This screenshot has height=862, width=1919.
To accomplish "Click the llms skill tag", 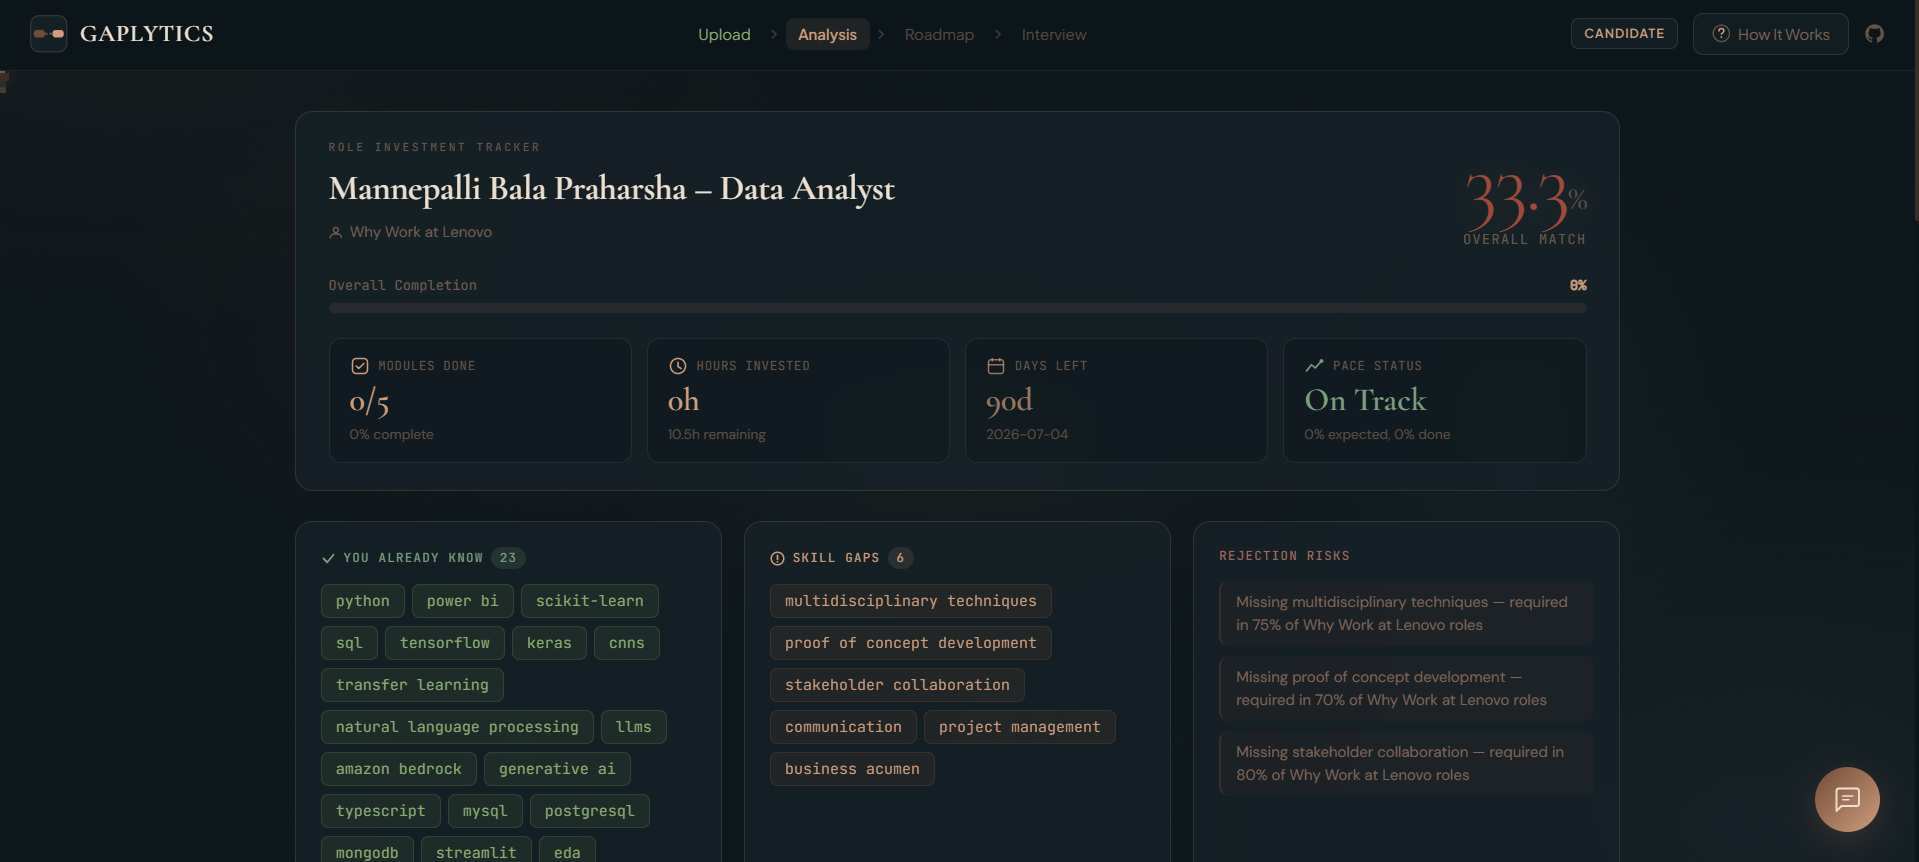I will tap(634, 727).
